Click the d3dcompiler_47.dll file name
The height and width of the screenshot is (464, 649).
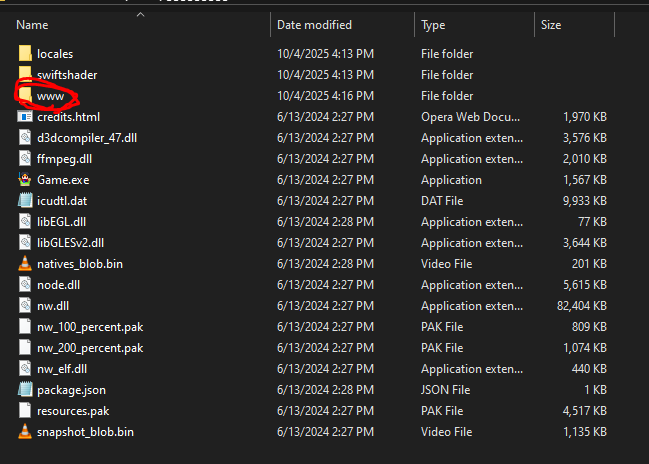(x=83, y=138)
